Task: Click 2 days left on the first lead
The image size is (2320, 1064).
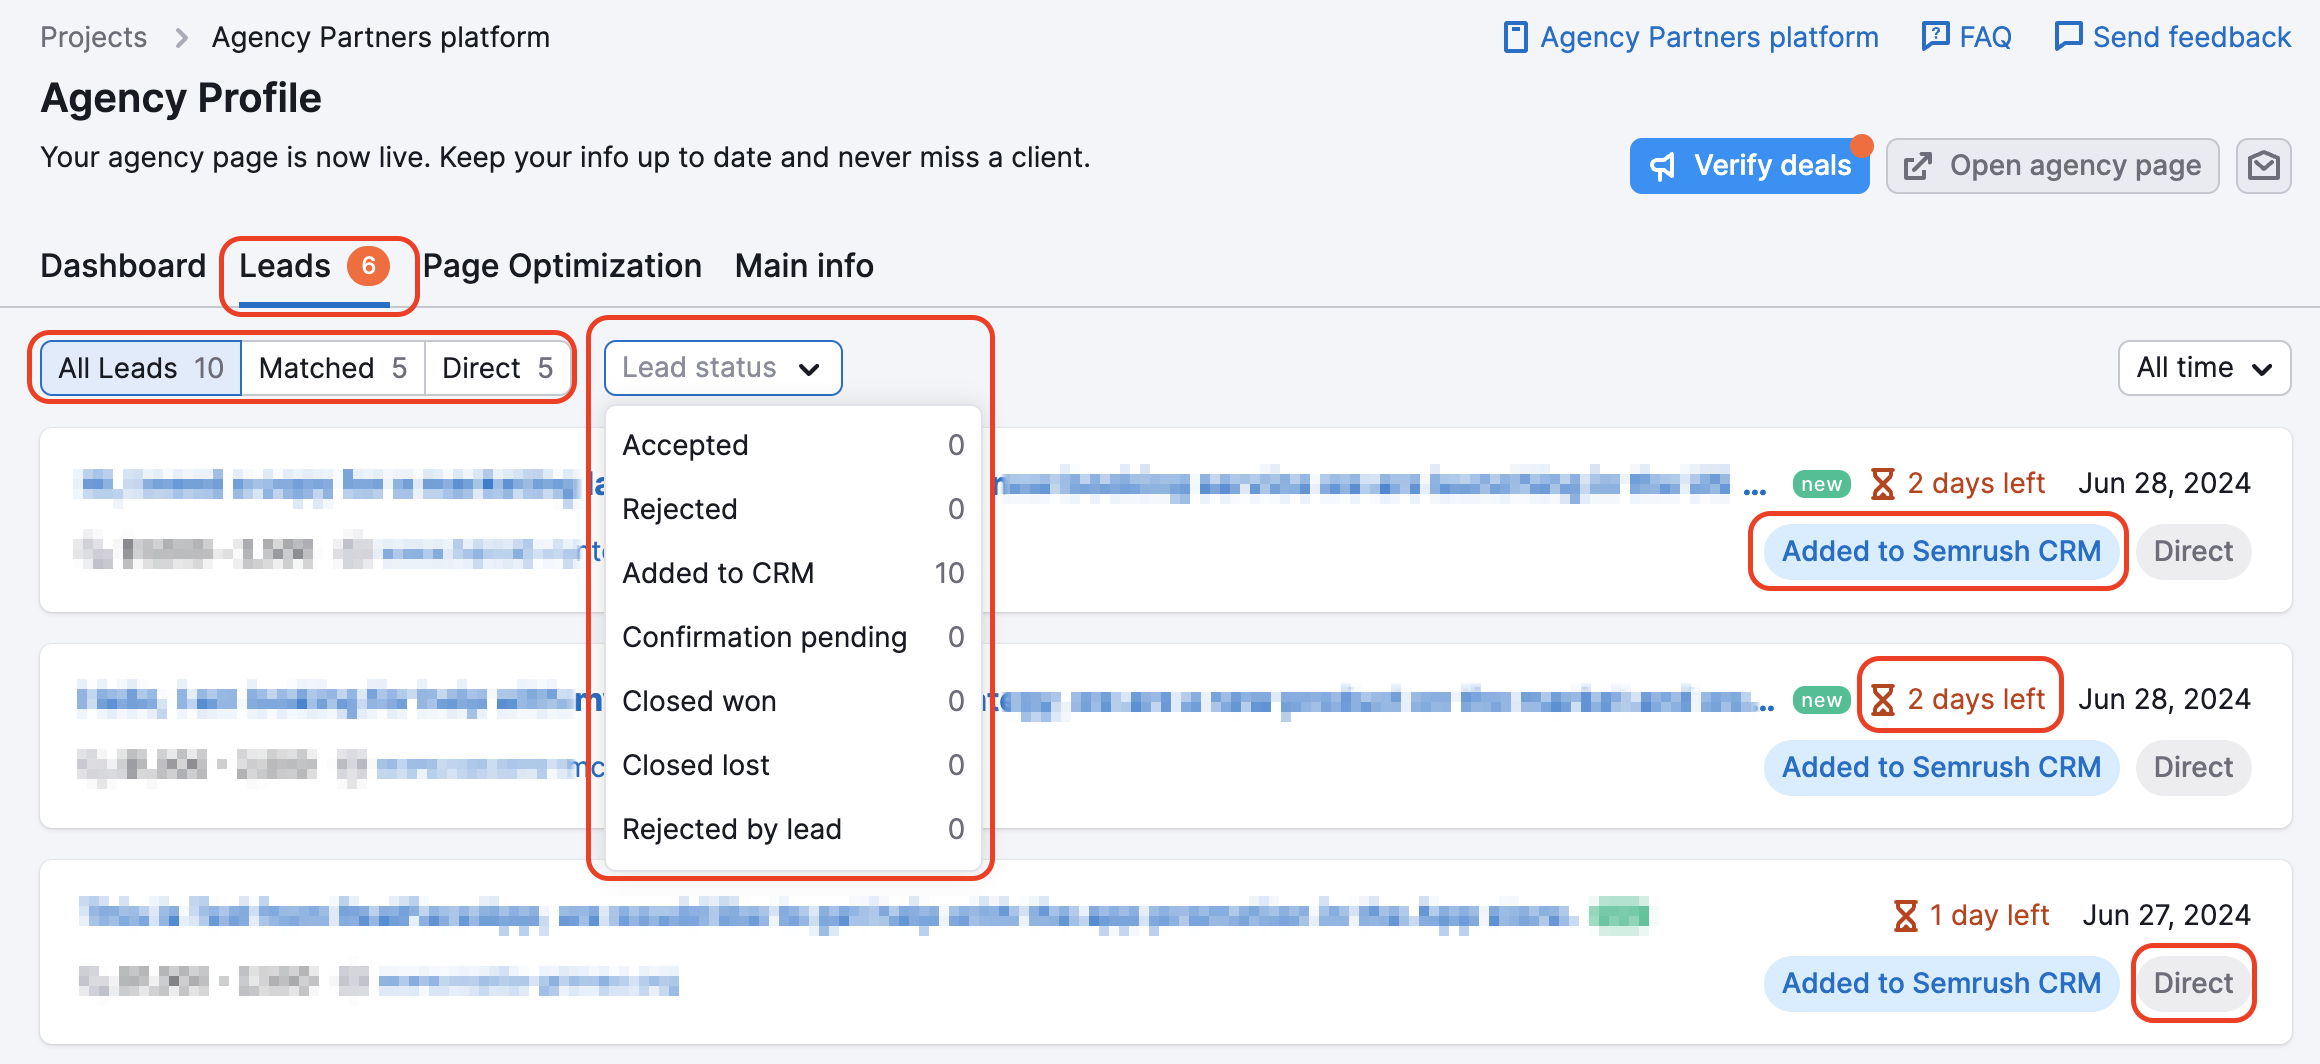Action: 1976,483
